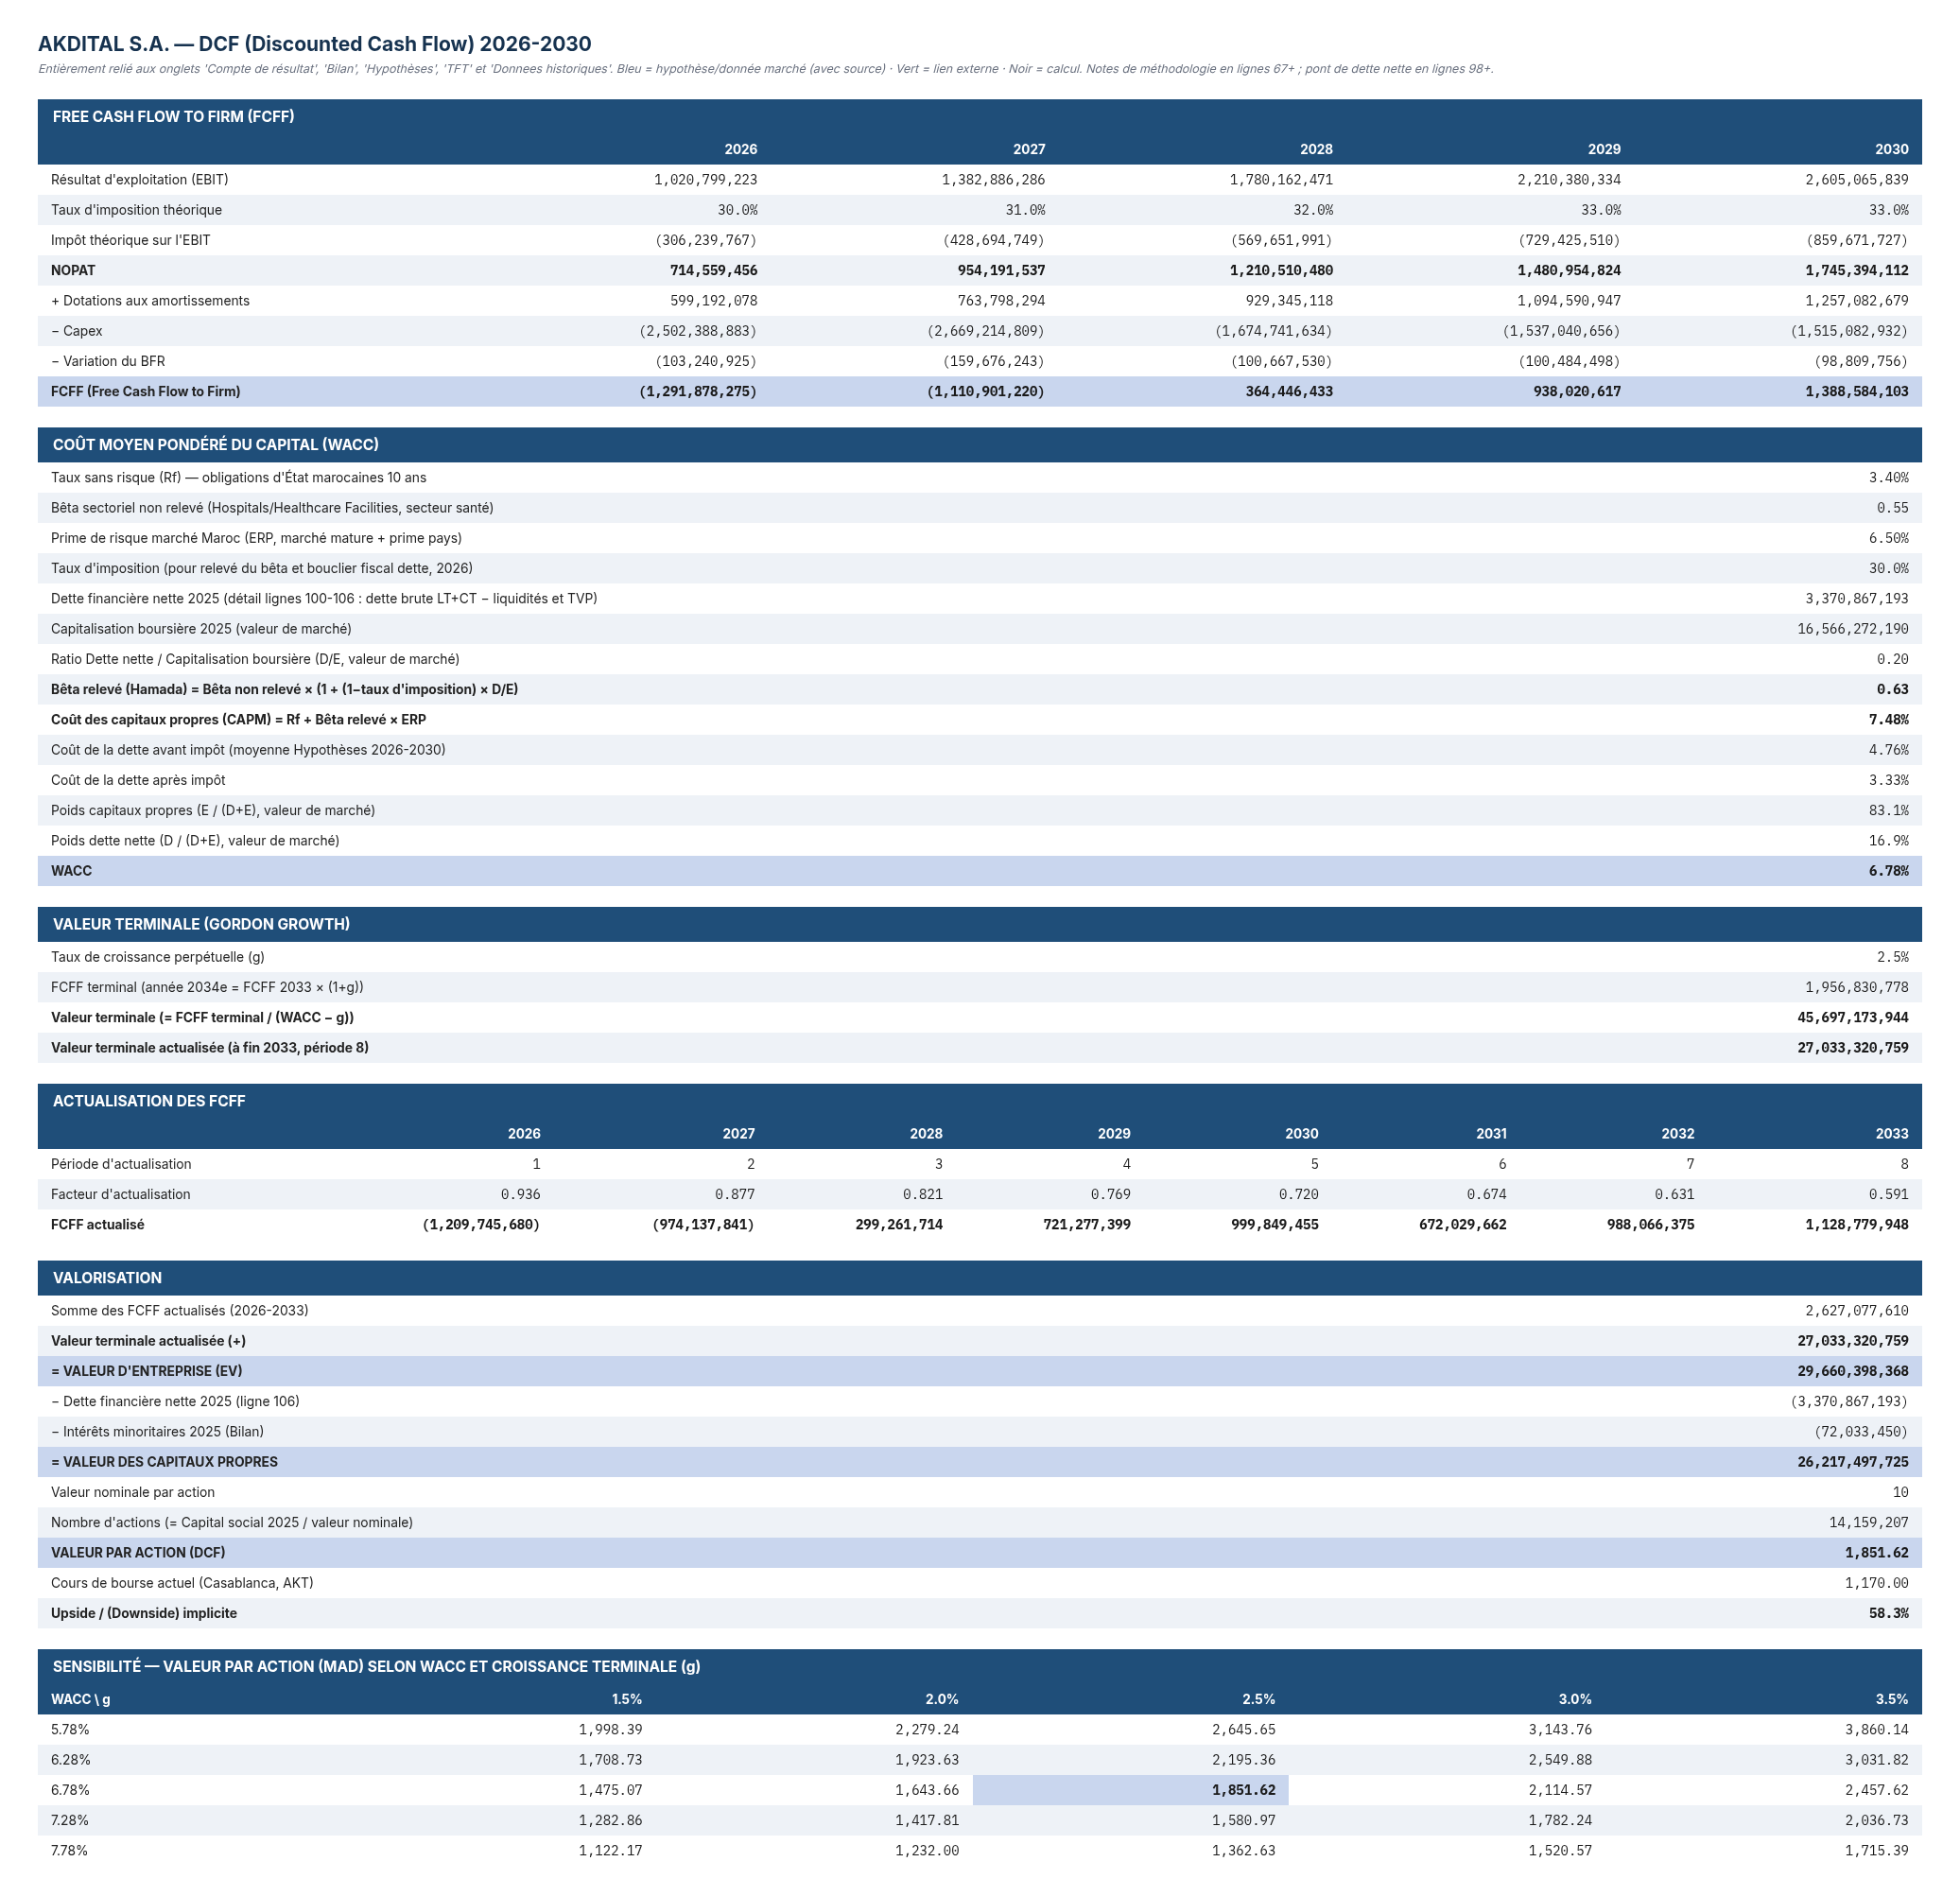Select the "Bêta relevé (Hamada)" formula label
Viewport: 1960px width, 1879px height.
click(284, 689)
